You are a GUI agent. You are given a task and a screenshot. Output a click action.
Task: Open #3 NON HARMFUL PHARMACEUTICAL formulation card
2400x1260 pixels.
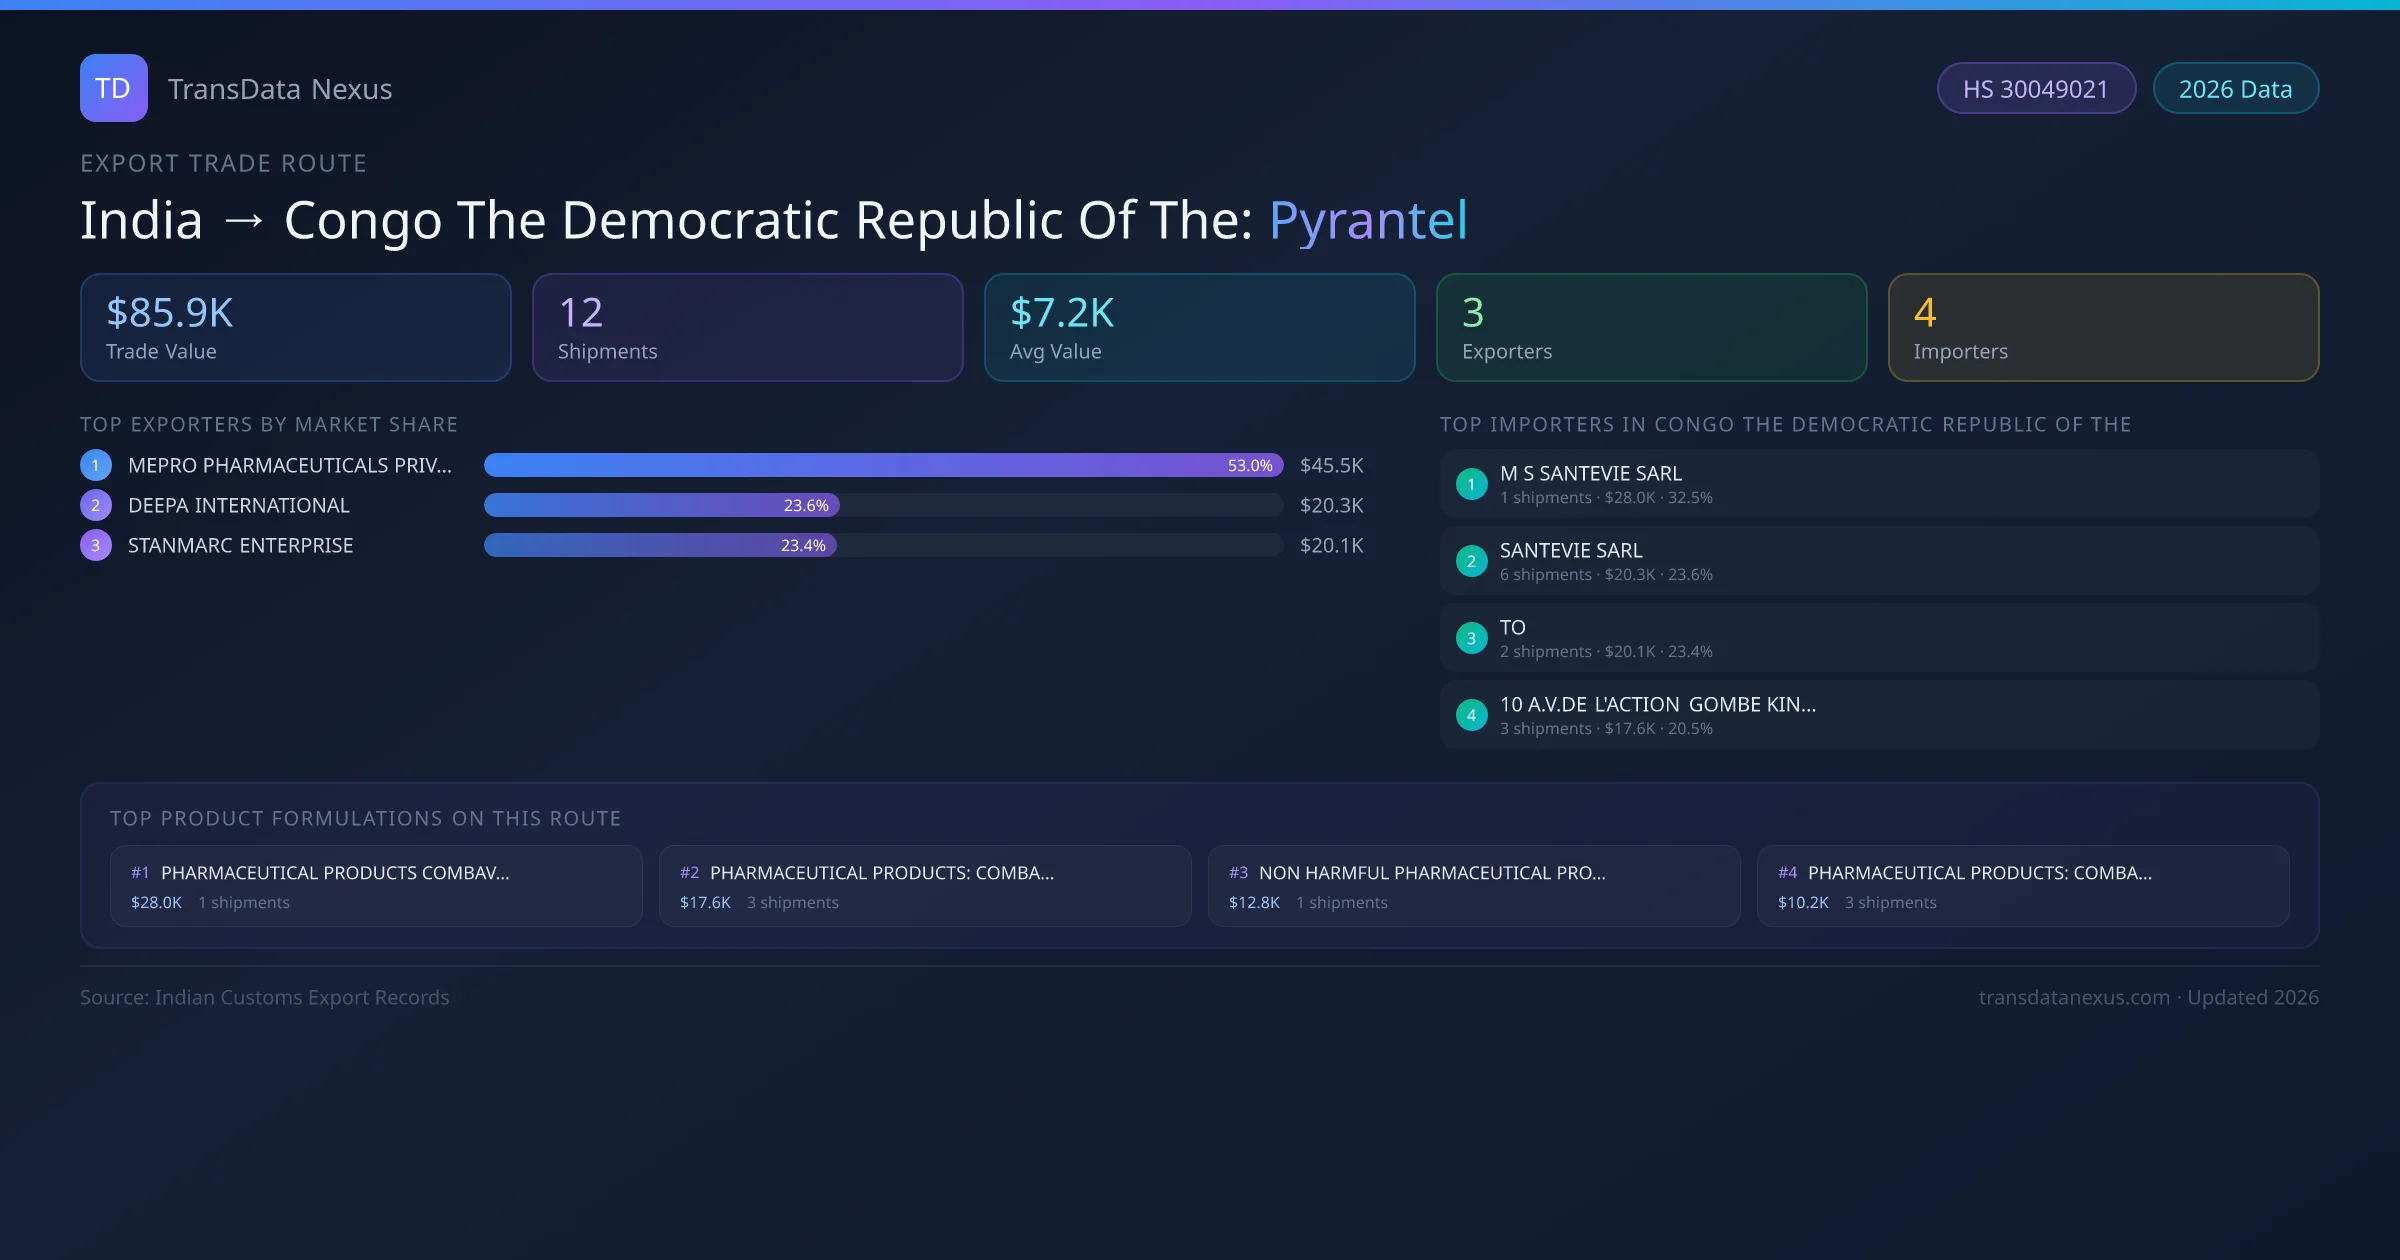[x=1474, y=886]
